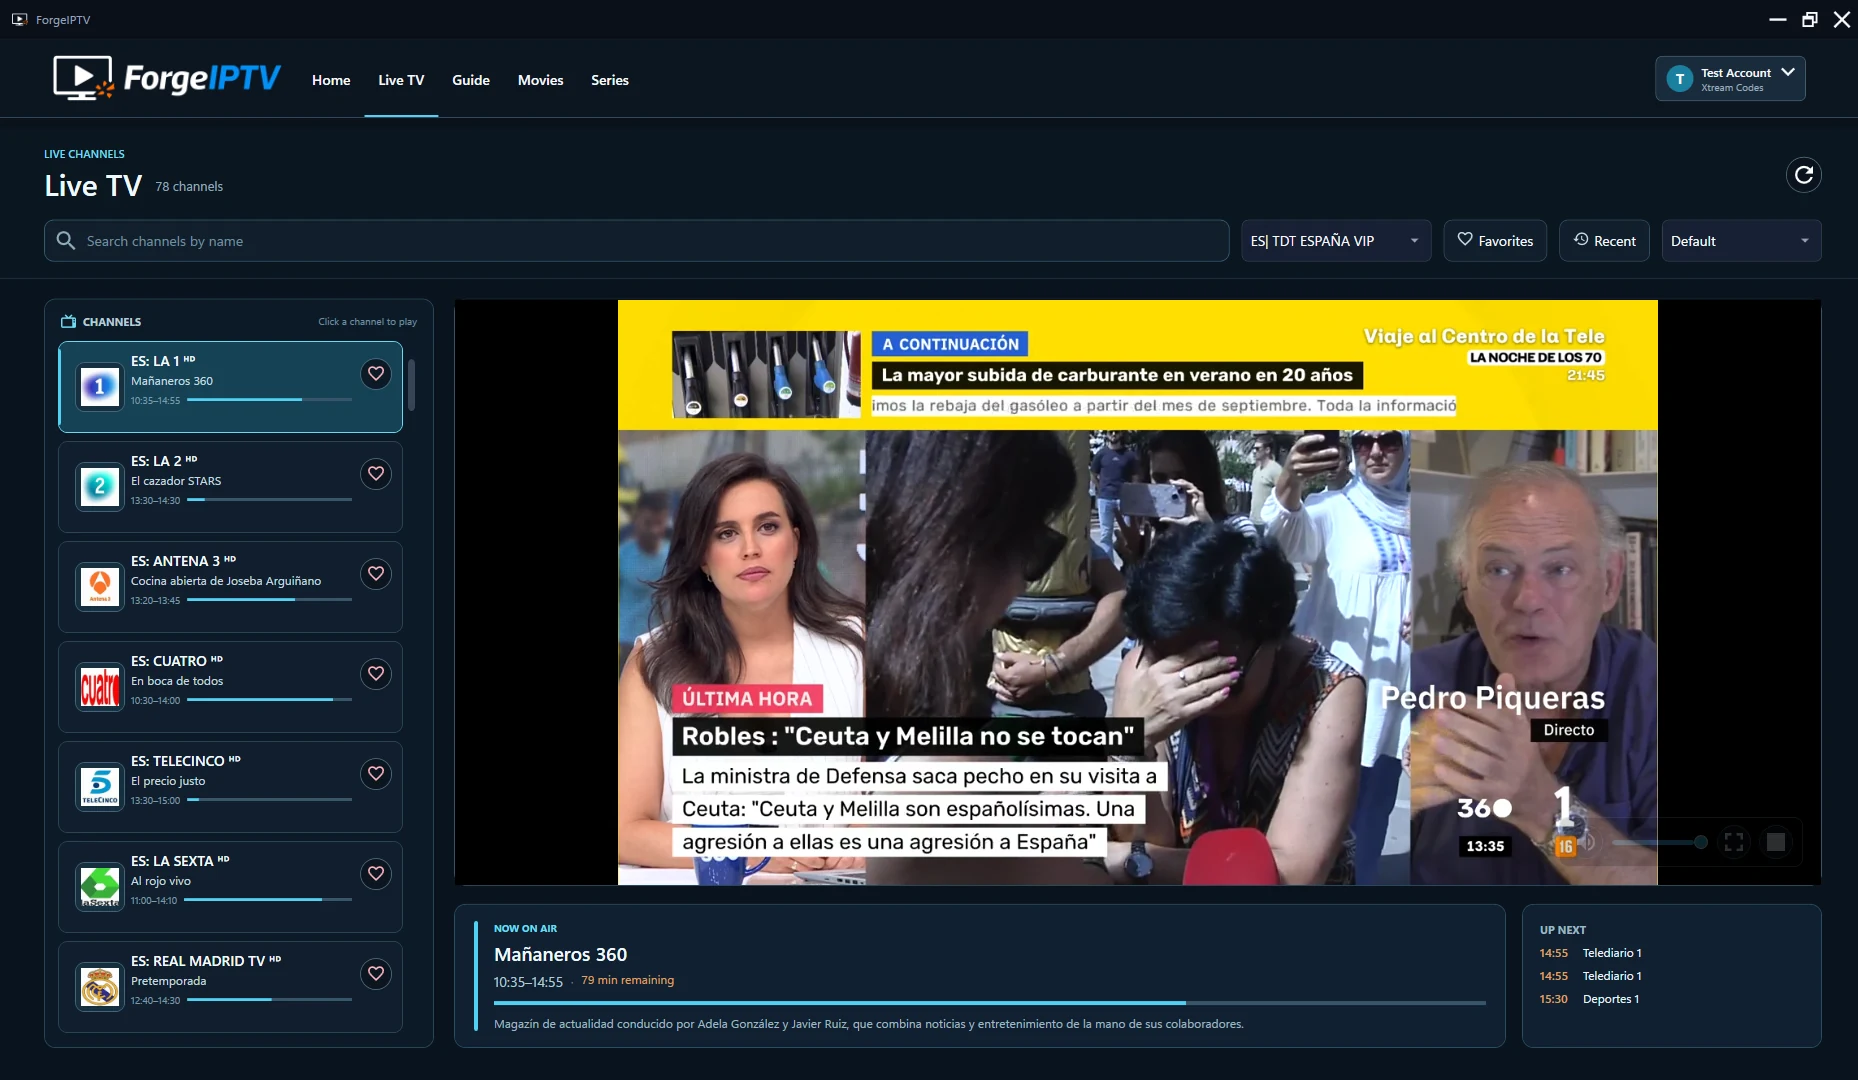The width and height of the screenshot is (1858, 1080).
Task: Click the ForgeIPTV logo in the header
Action: tap(167, 78)
